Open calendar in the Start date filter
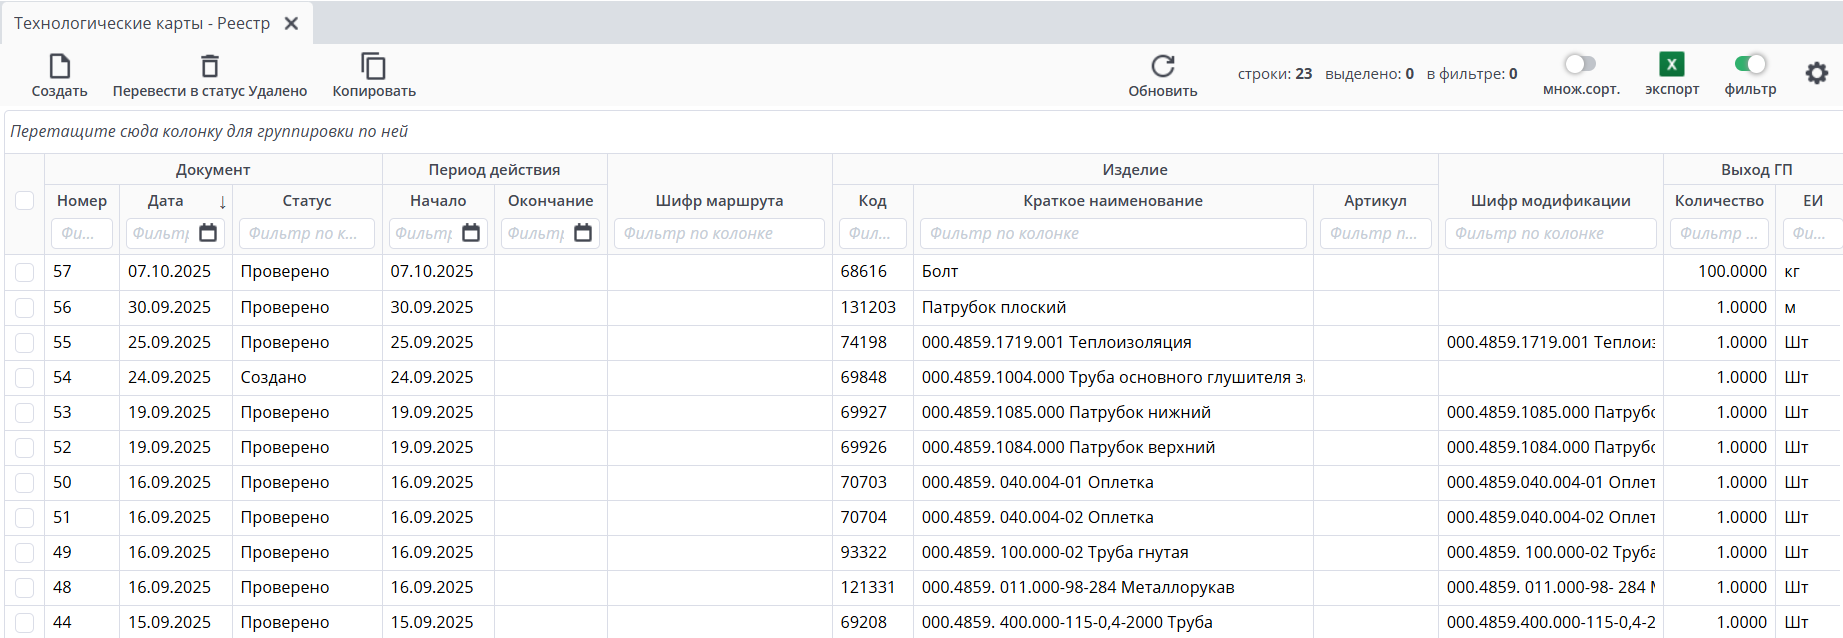This screenshot has width=1843, height=638. [471, 233]
